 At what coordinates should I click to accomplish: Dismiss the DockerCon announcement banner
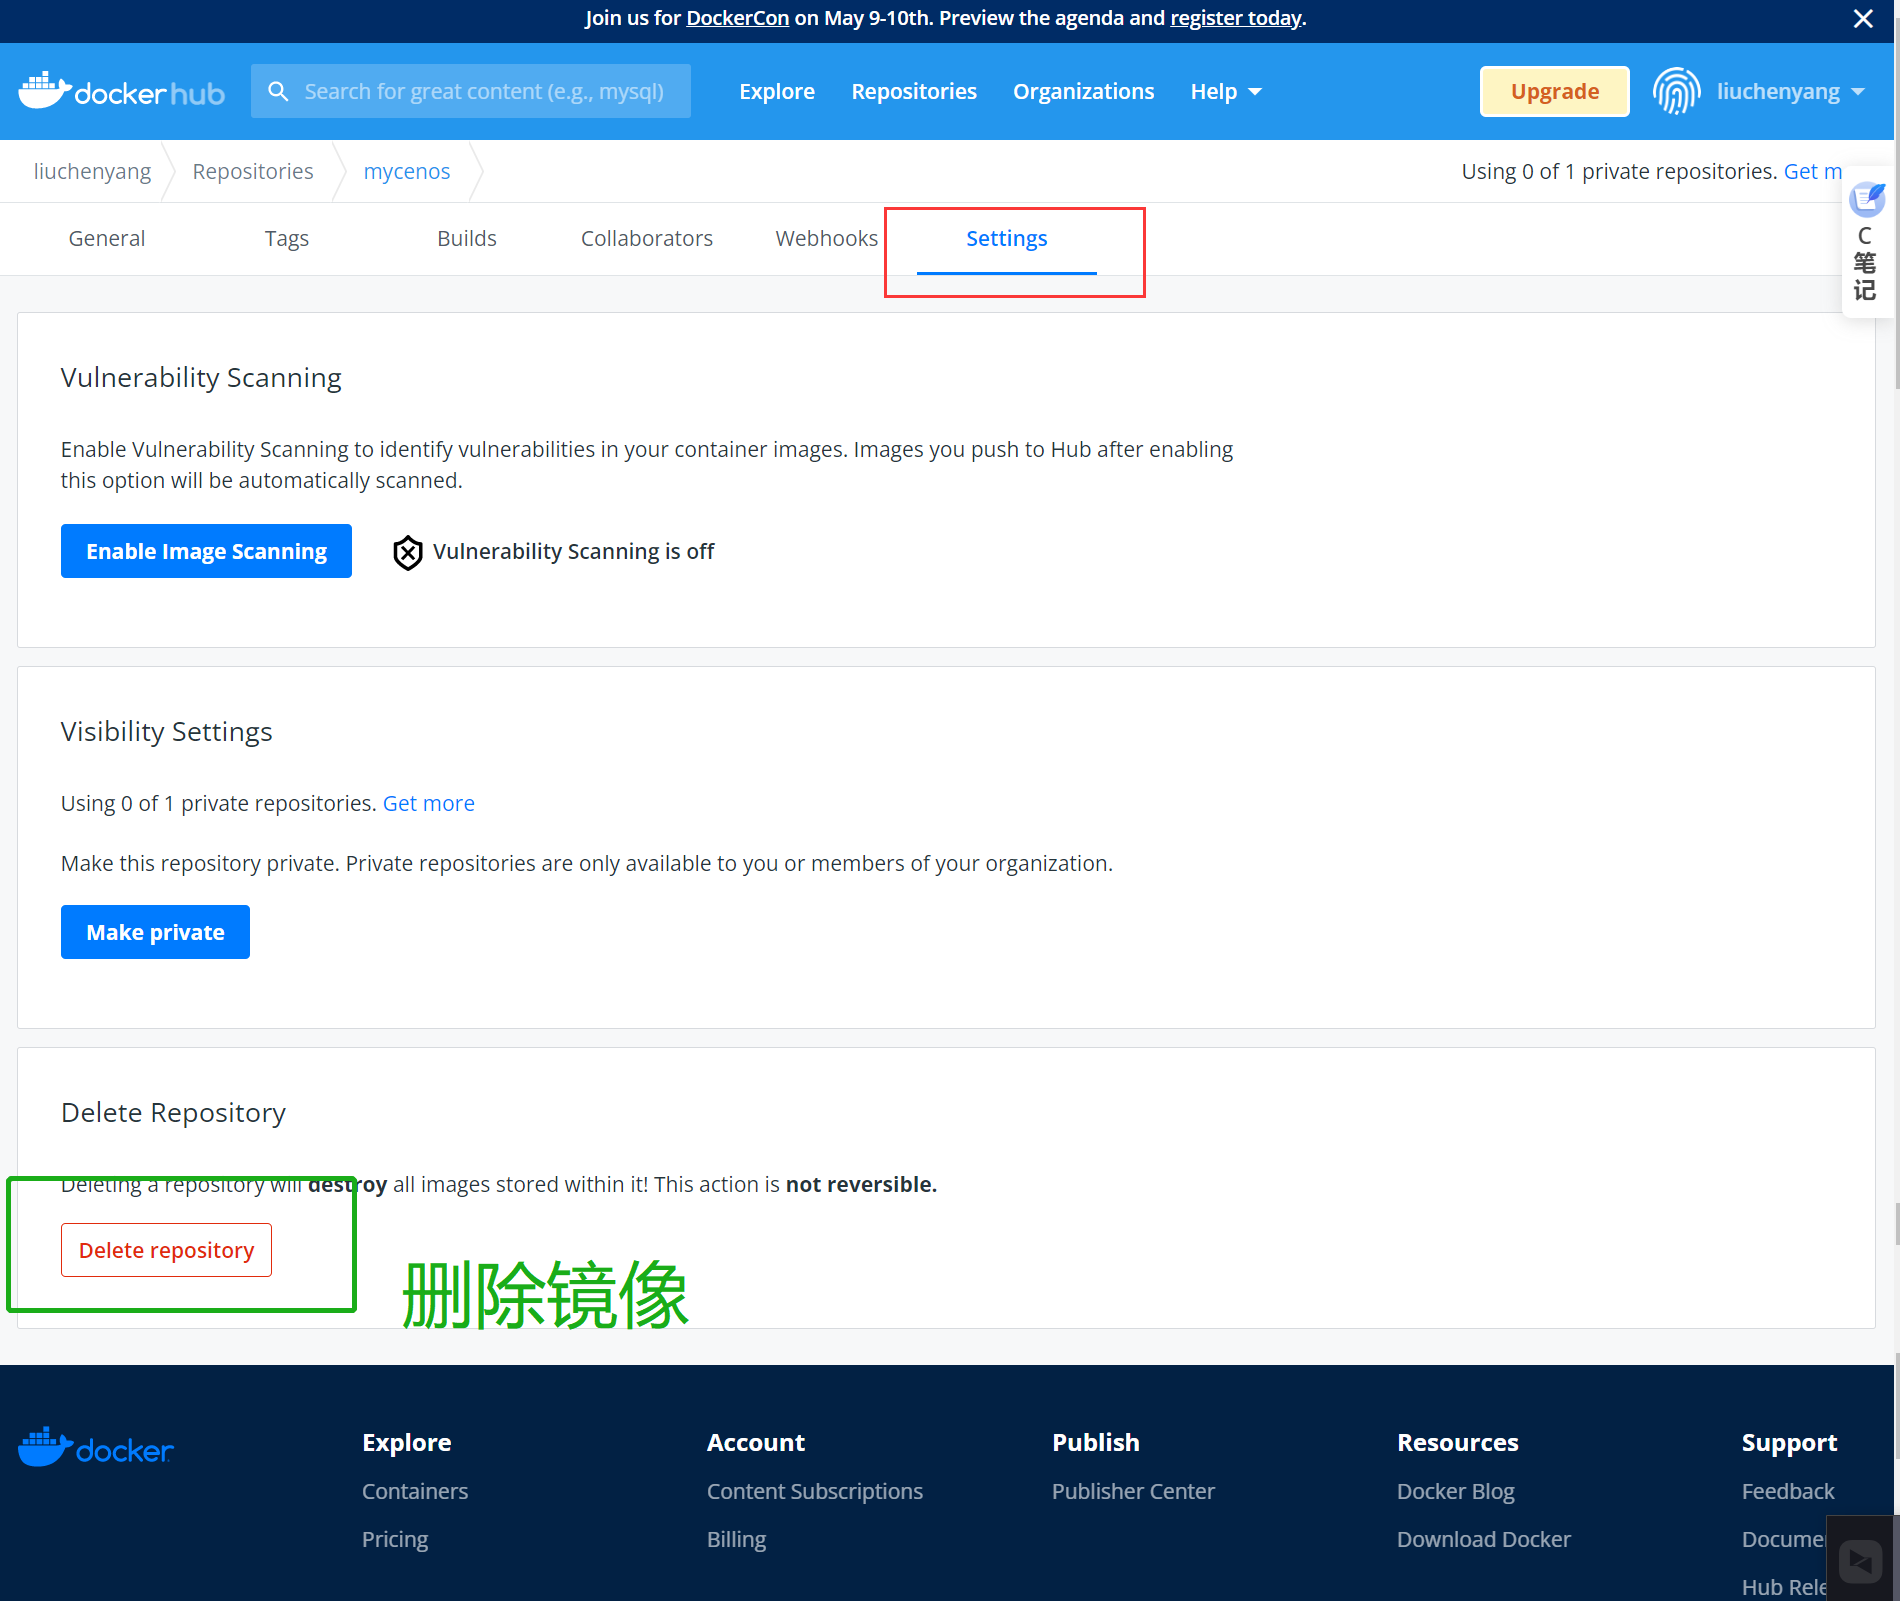tap(1862, 19)
